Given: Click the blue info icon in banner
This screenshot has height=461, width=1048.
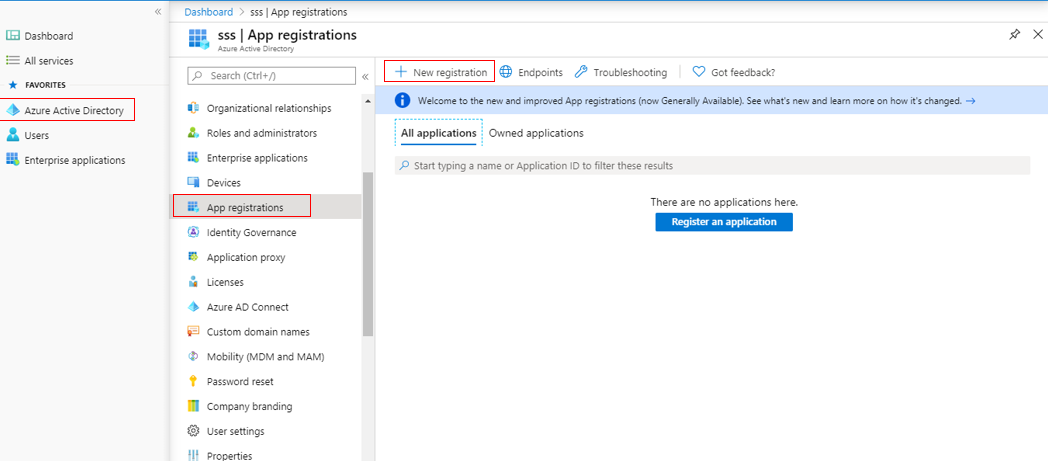Looking at the screenshot, I should click(x=402, y=101).
